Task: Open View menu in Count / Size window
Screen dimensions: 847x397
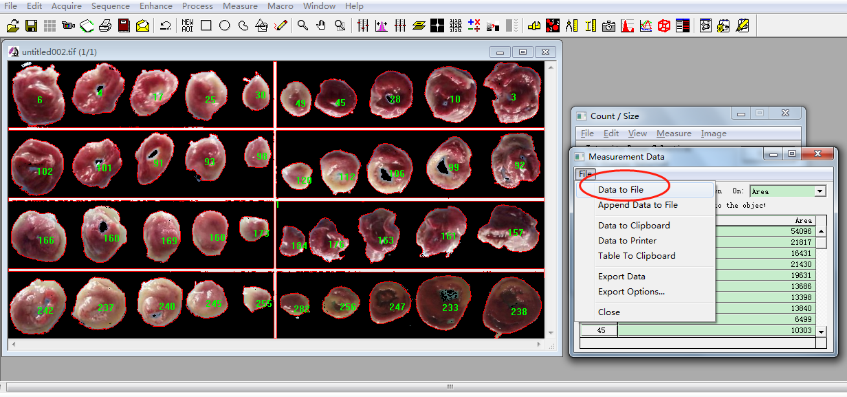Action: [x=637, y=133]
